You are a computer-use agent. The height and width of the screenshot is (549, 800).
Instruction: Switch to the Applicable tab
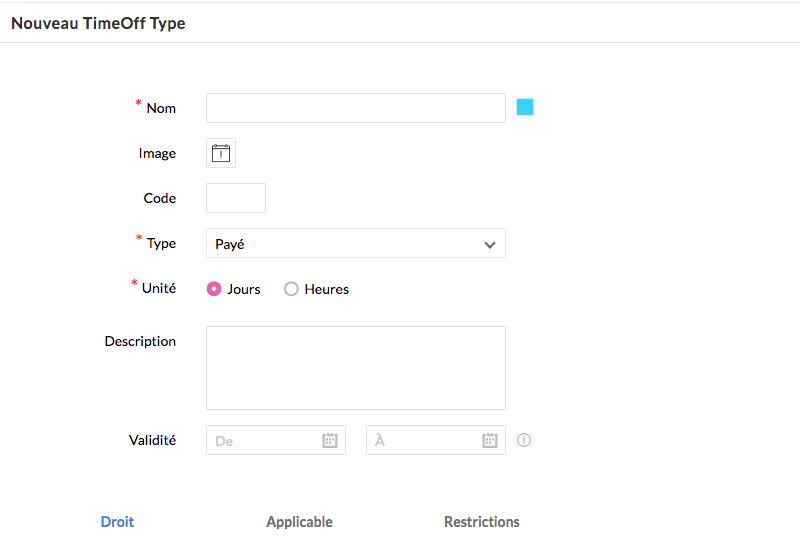(299, 522)
